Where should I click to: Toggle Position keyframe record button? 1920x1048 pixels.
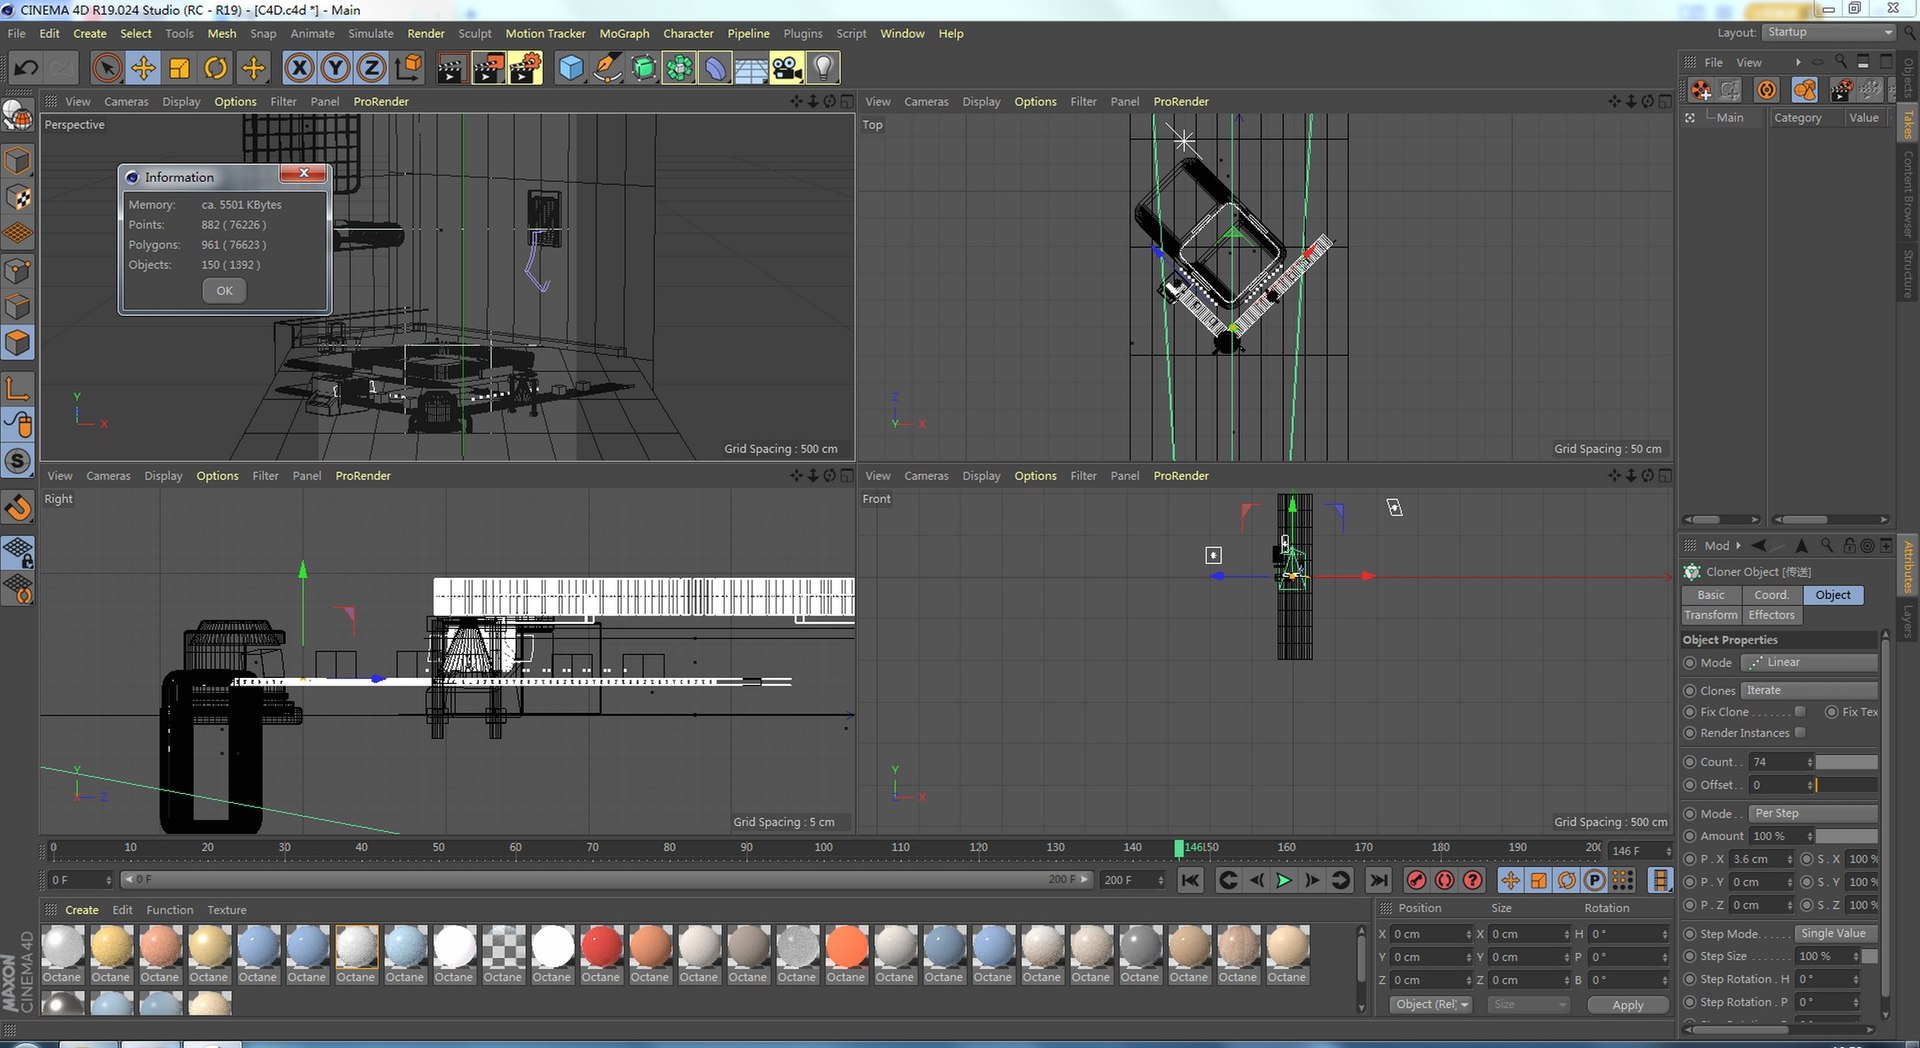(1510, 880)
